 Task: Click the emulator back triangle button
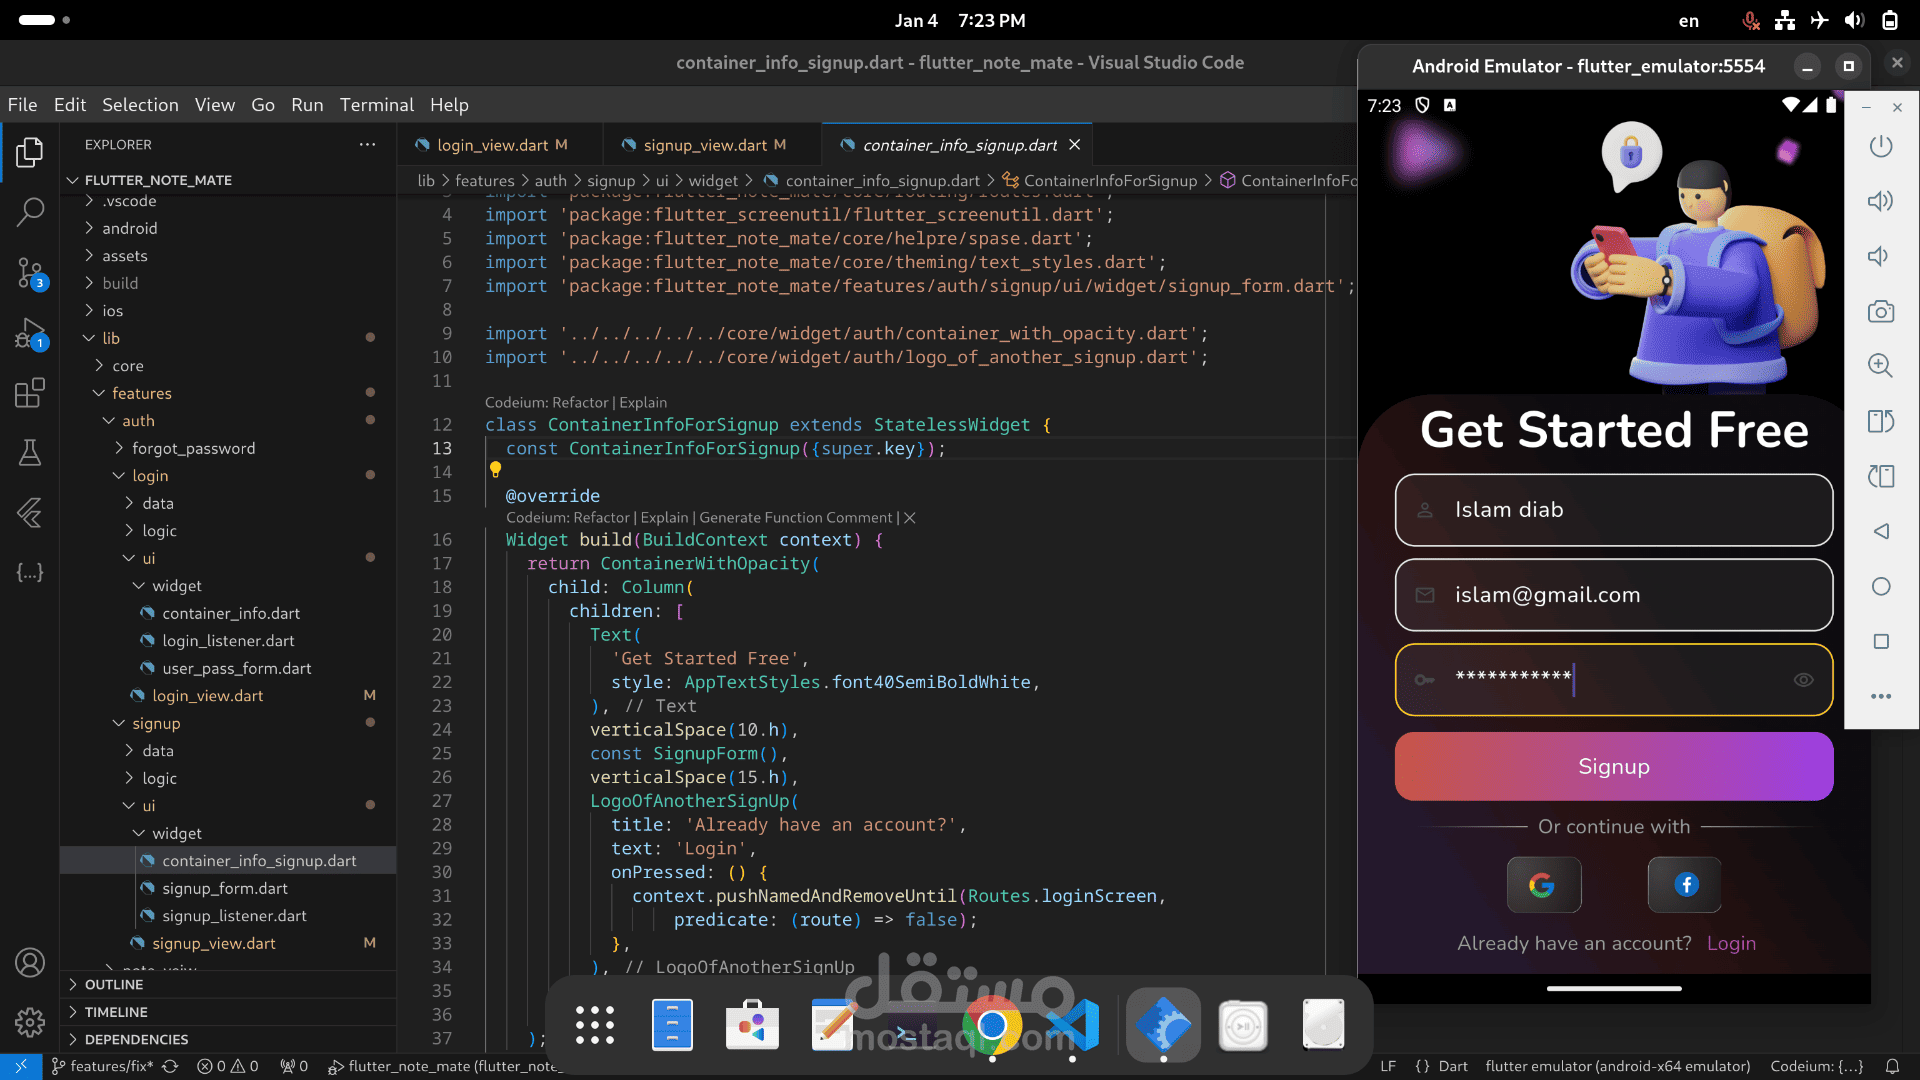[1881, 531]
